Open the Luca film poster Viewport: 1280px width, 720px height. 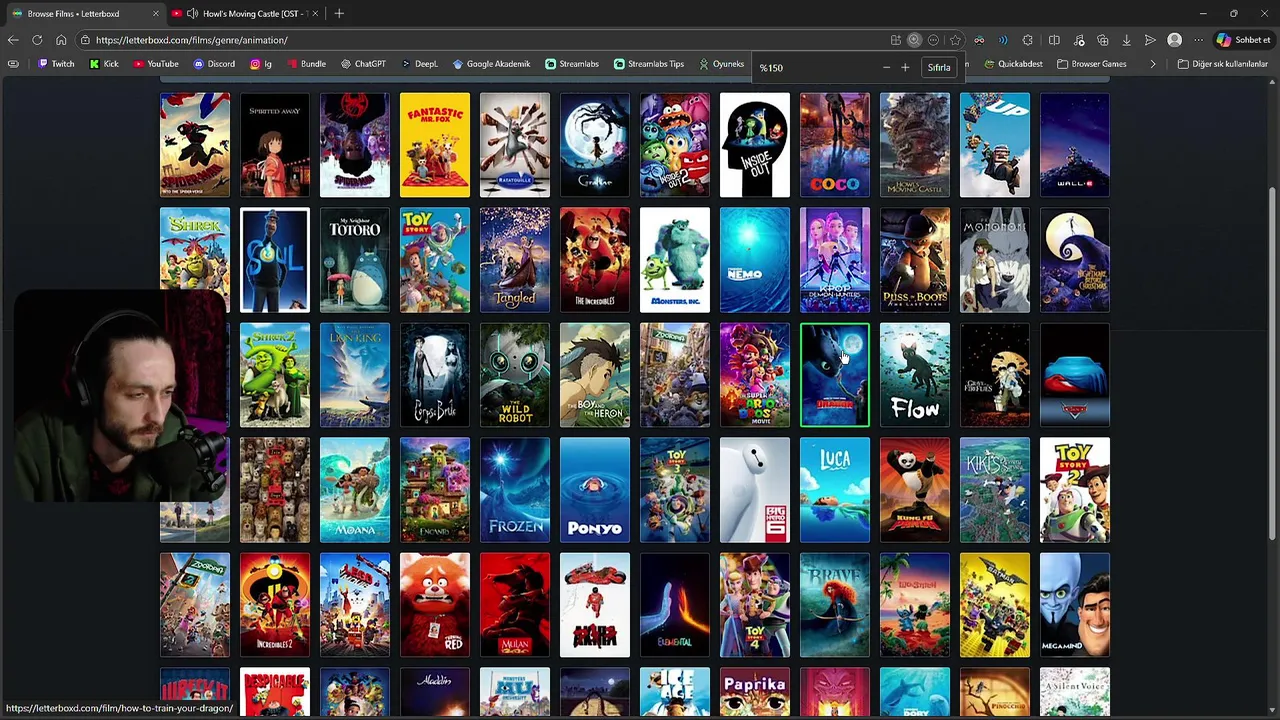point(835,490)
